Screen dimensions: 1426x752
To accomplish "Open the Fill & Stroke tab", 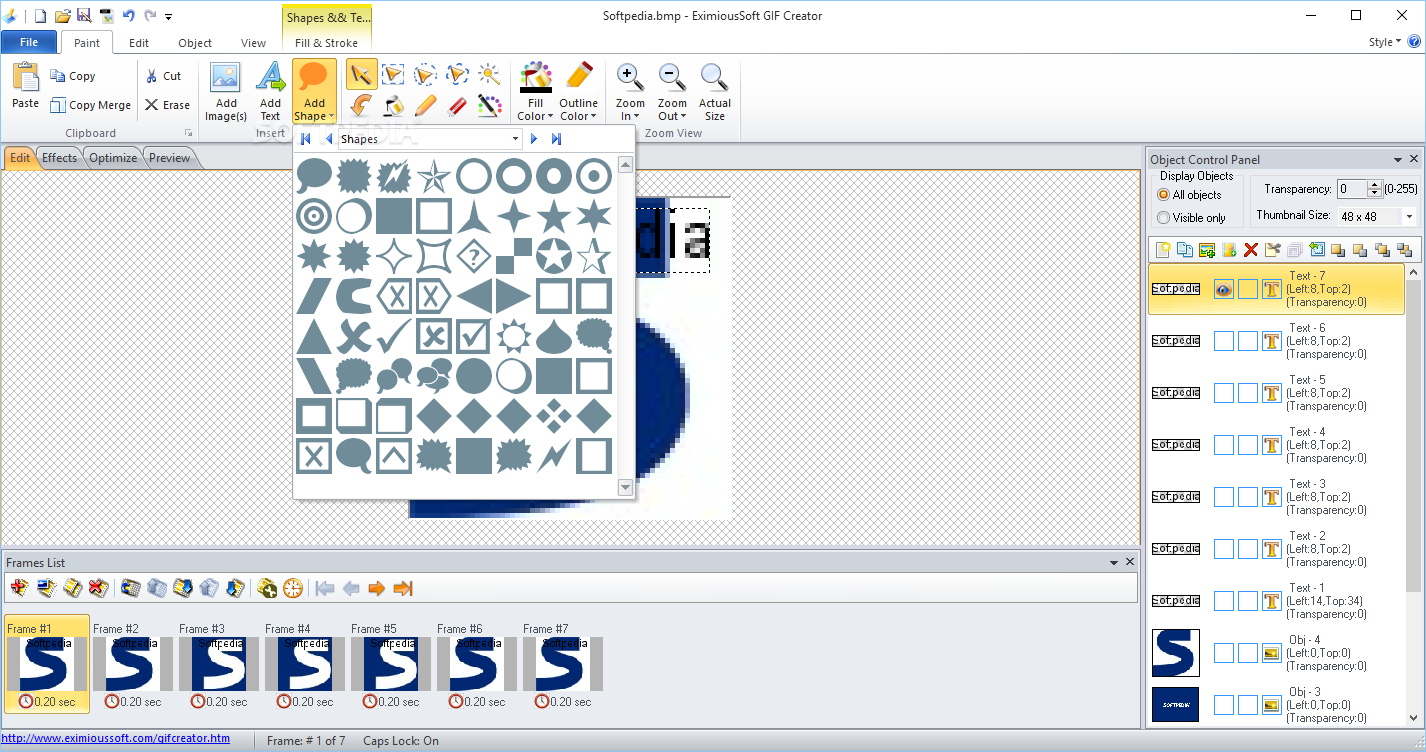I will click(x=327, y=43).
